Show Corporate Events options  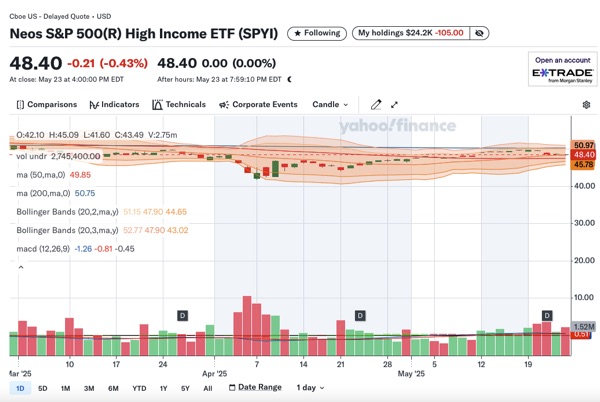click(x=257, y=104)
